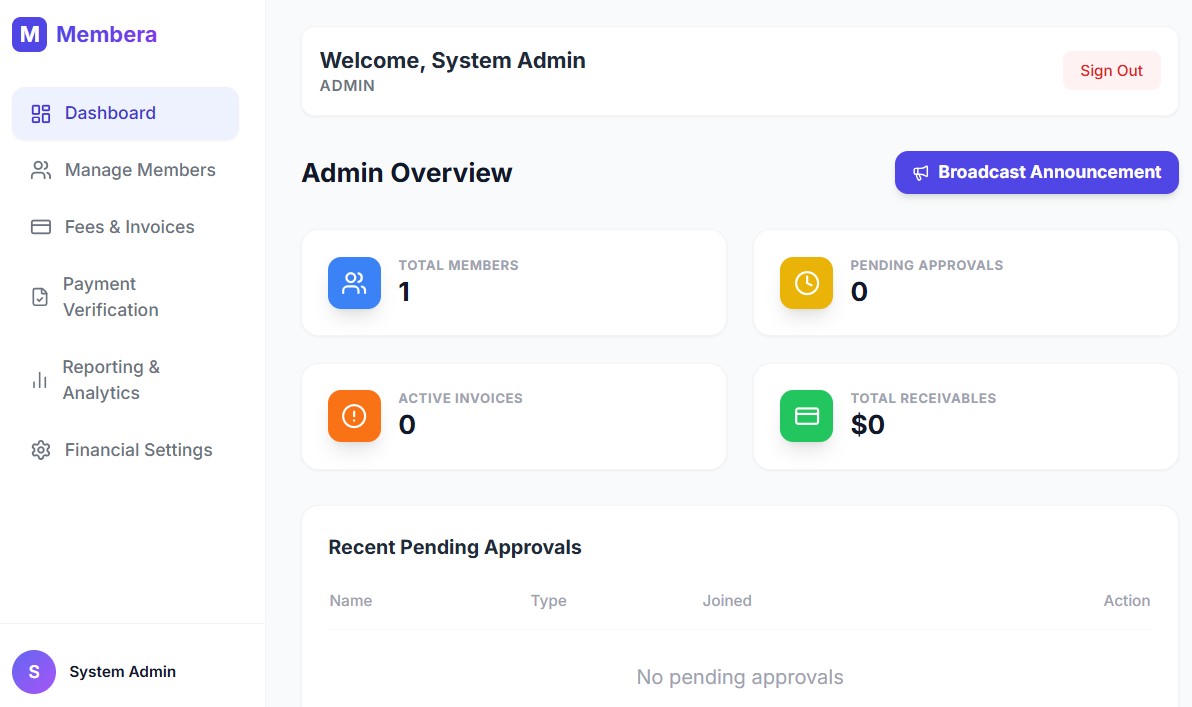Click the System Admin avatar circle

(34, 672)
